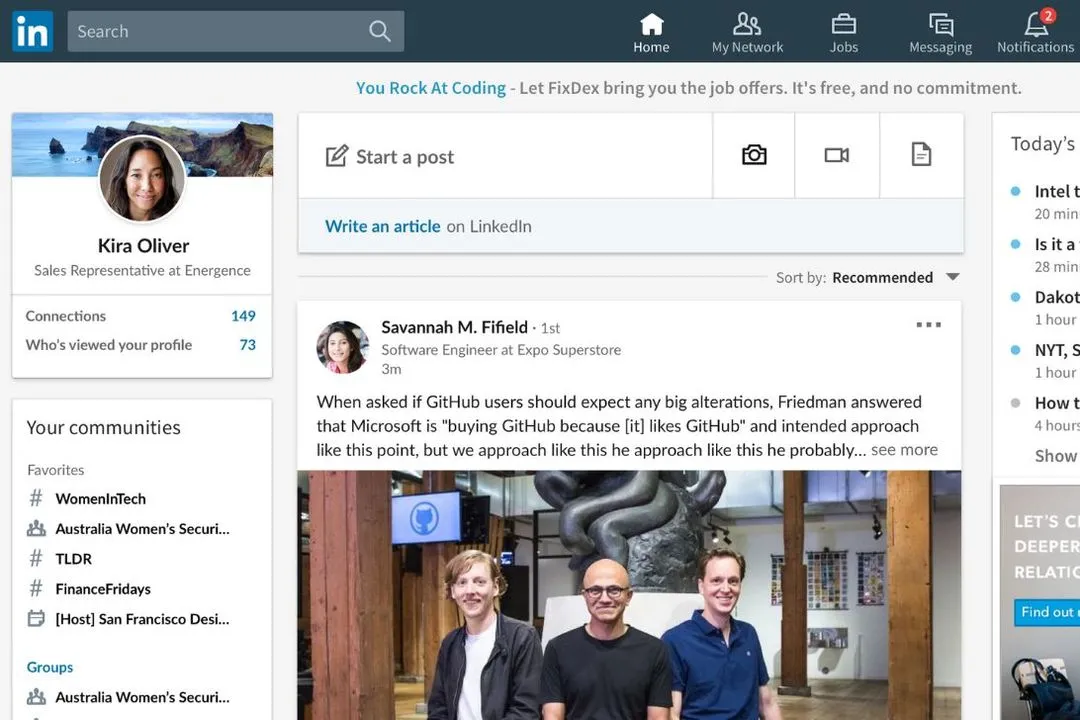
Task: Focus the Search input field
Action: [236, 31]
